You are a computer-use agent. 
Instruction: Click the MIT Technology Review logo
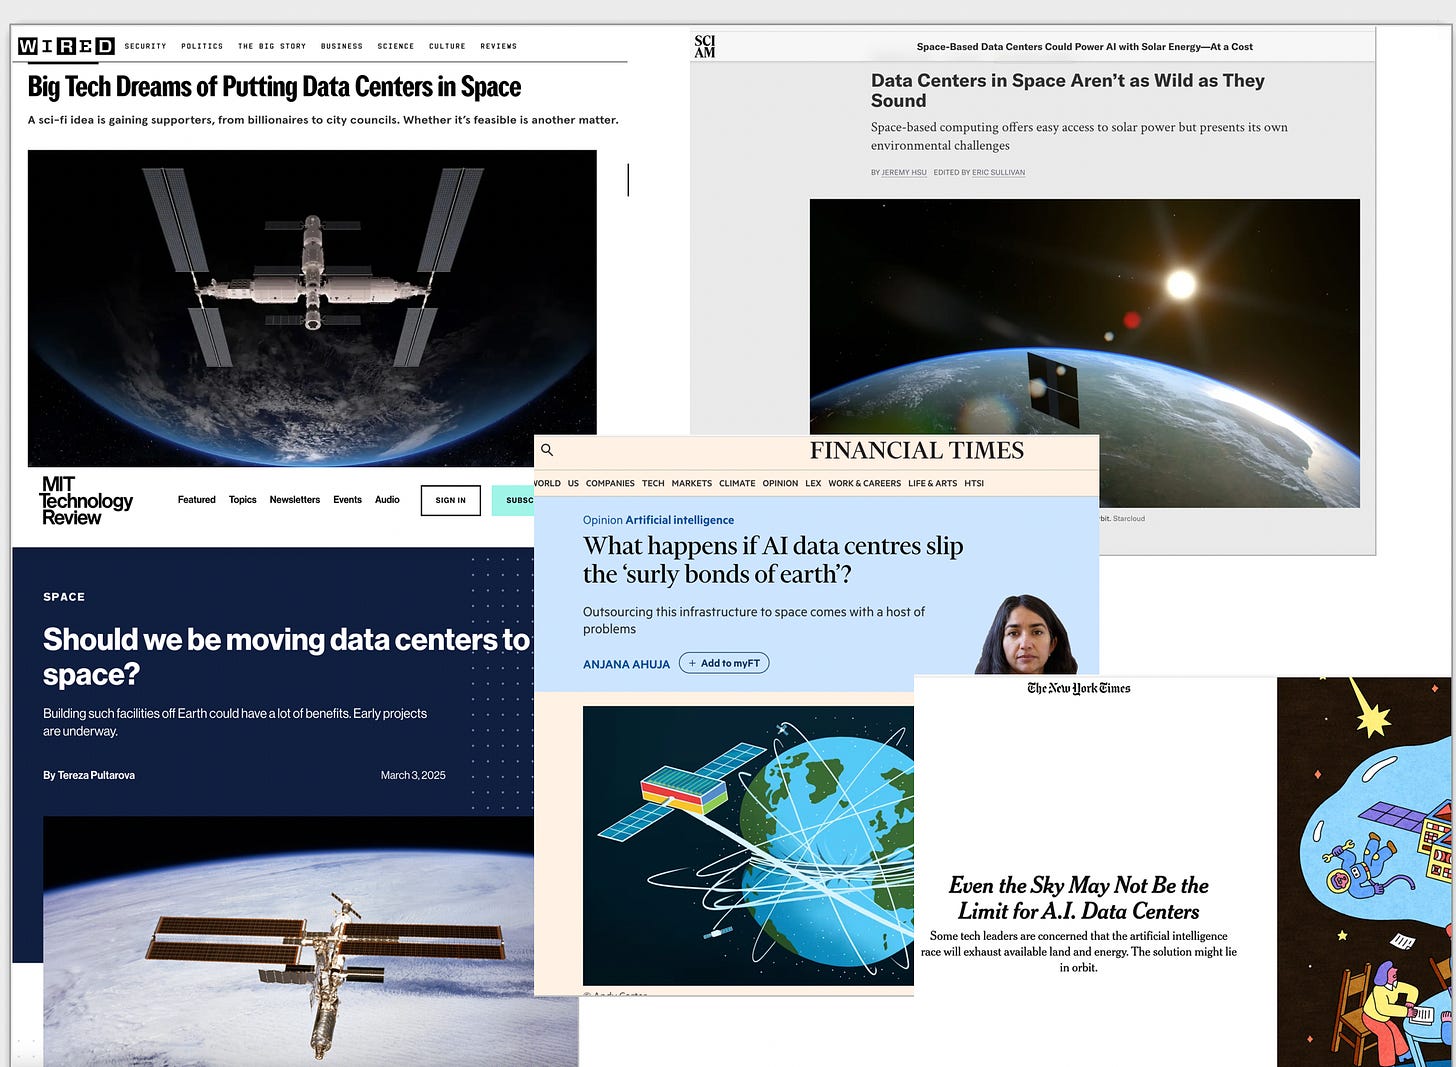click(86, 500)
